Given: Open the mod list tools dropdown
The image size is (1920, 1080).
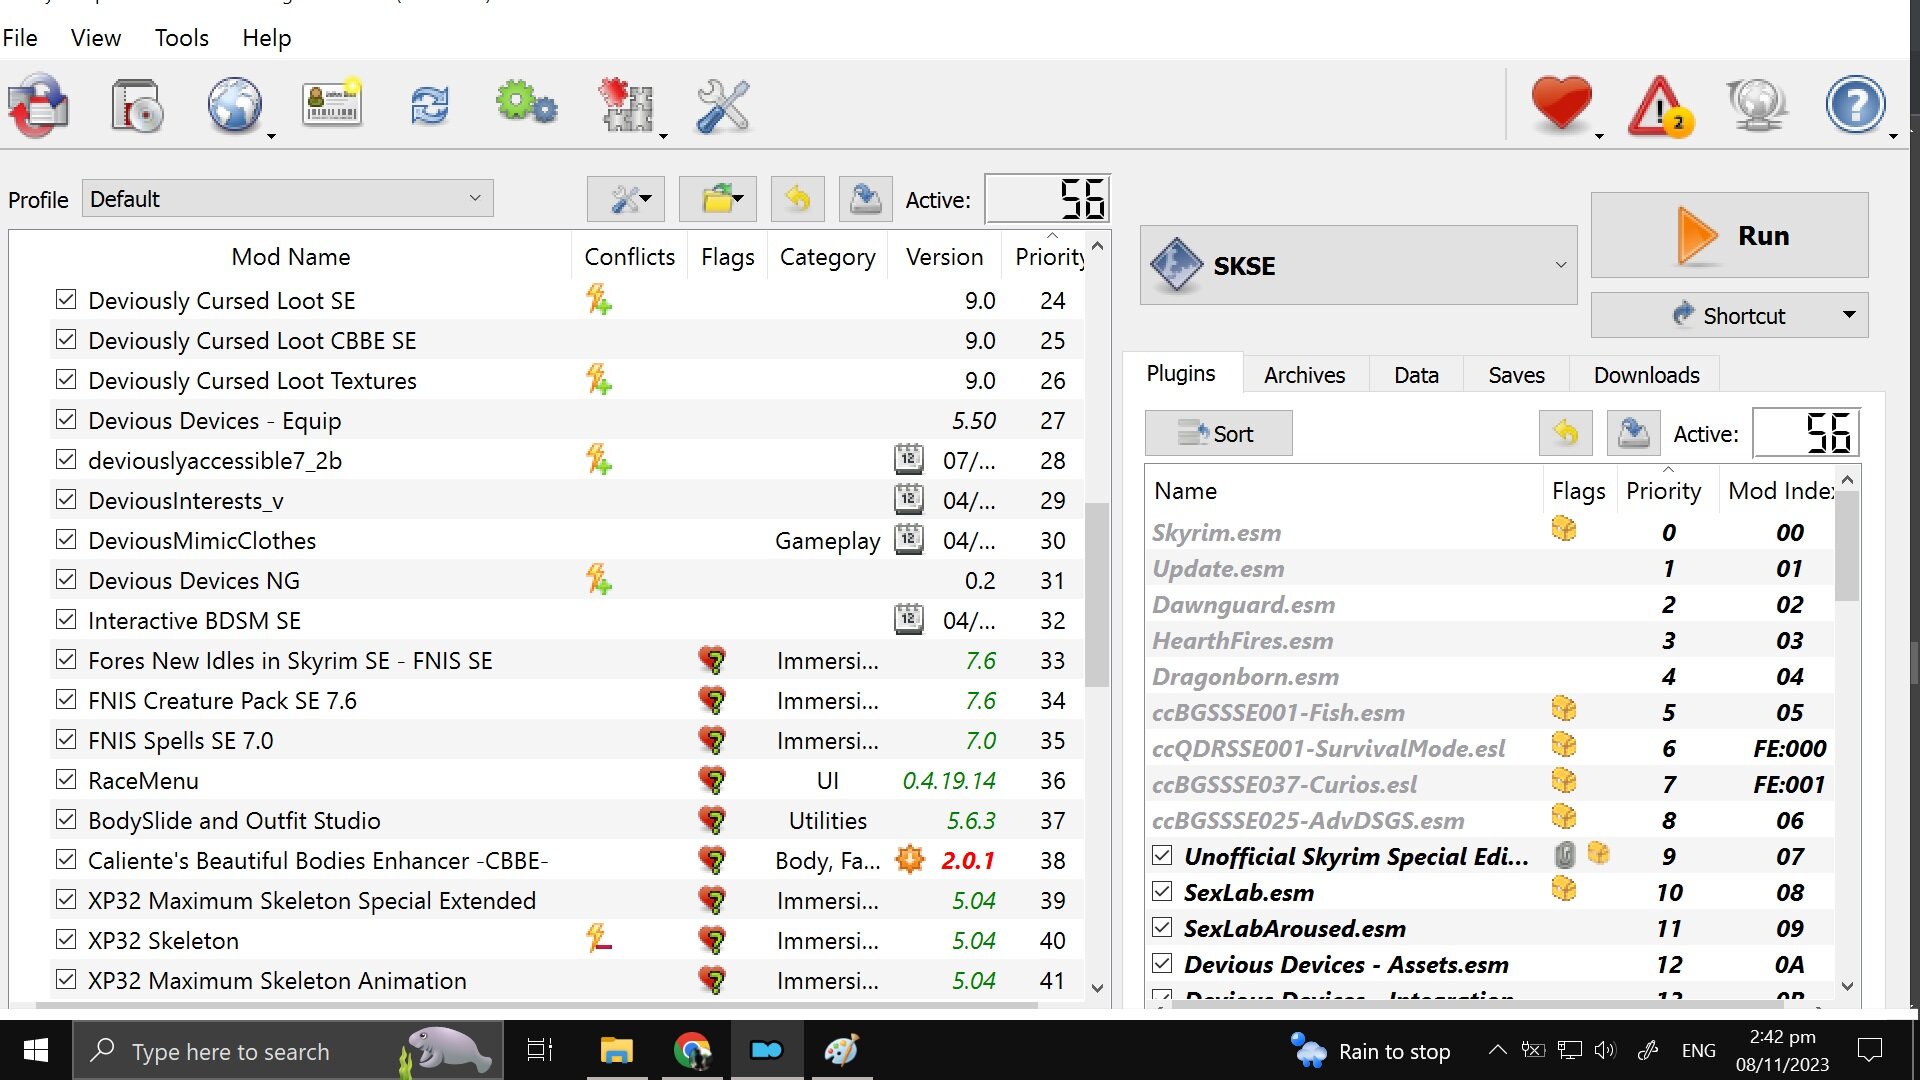Looking at the screenshot, I should (626, 199).
